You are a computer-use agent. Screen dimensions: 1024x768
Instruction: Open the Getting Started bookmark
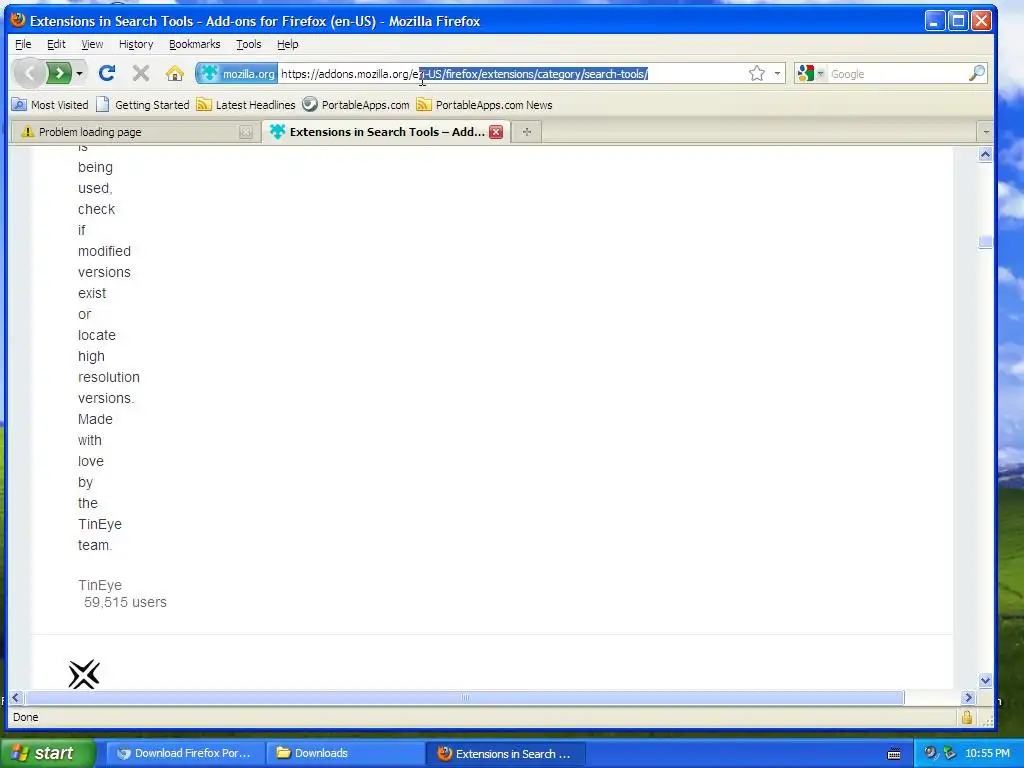142,104
